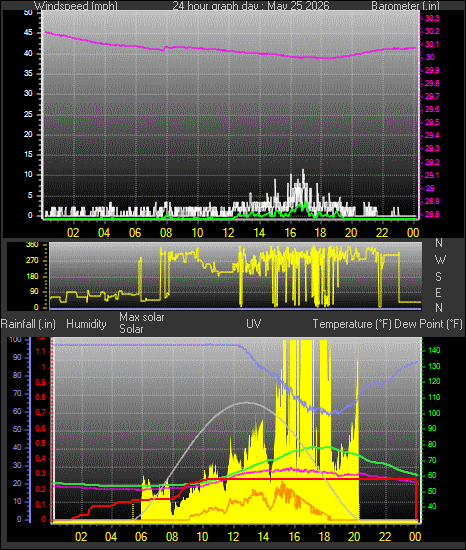This screenshot has height=550, width=466.
Task: Click the 16 hour mark on wind graph
Action: tap(290, 233)
